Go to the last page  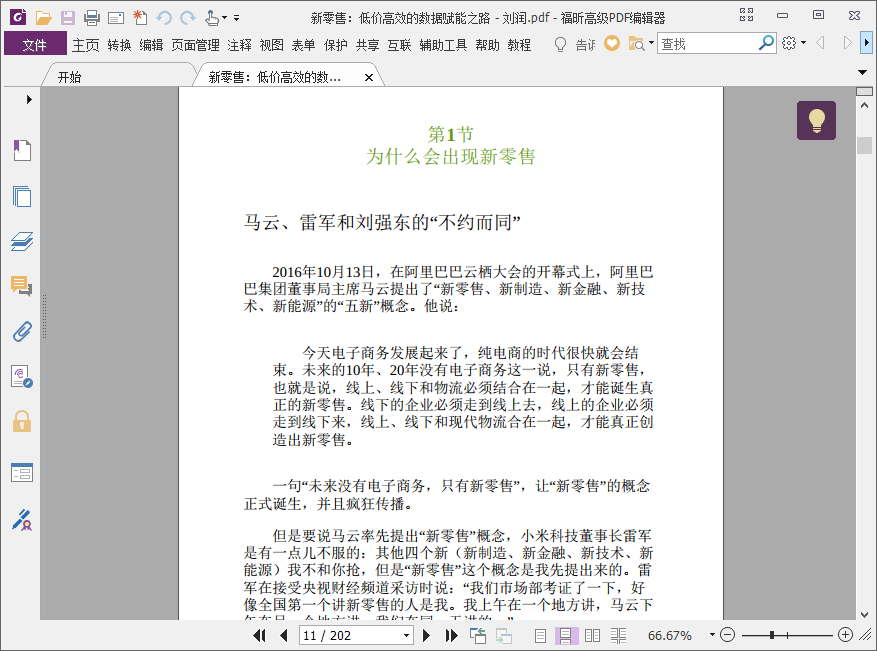point(451,635)
